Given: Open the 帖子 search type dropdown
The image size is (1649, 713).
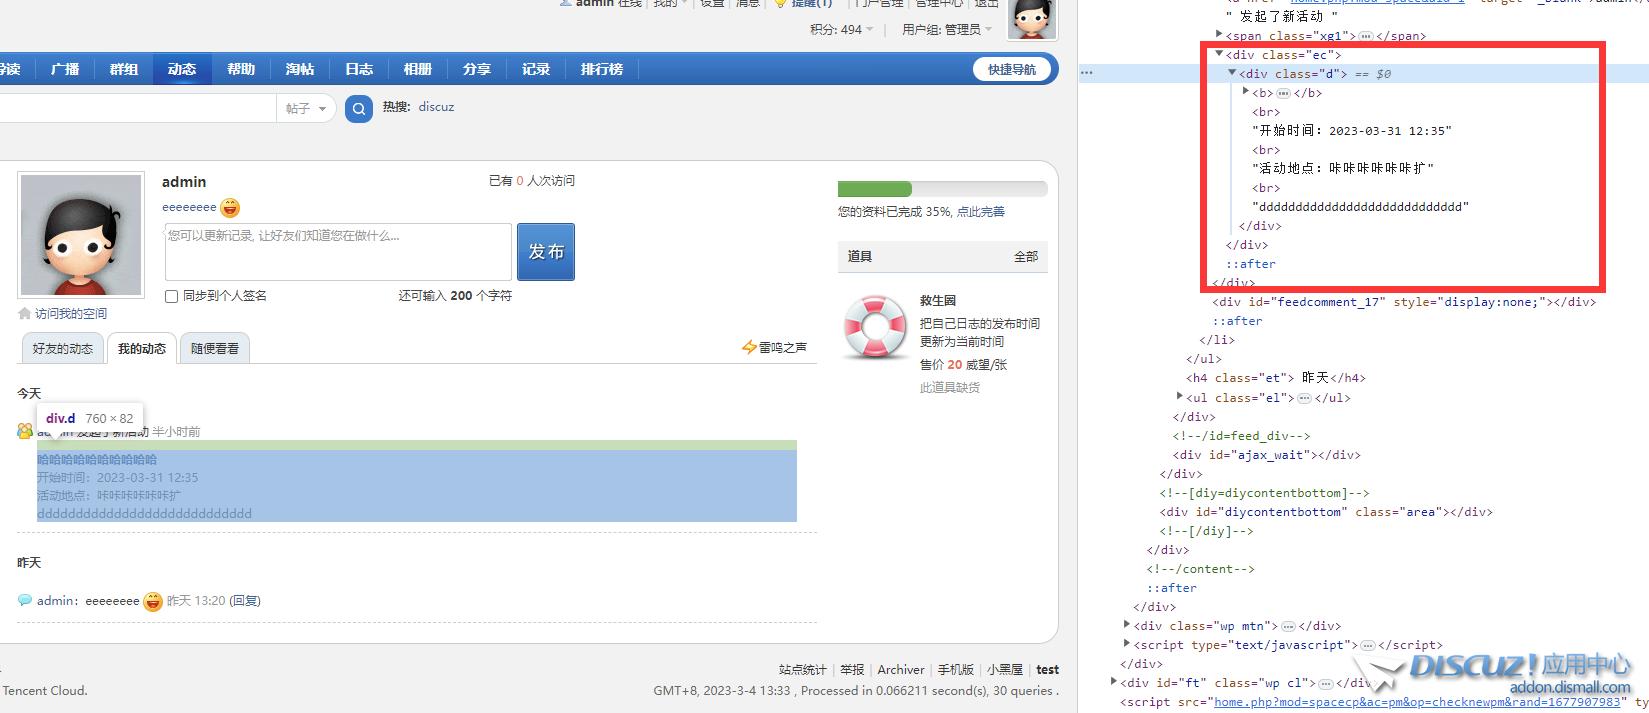Looking at the screenshot, I should click(306, 109).
